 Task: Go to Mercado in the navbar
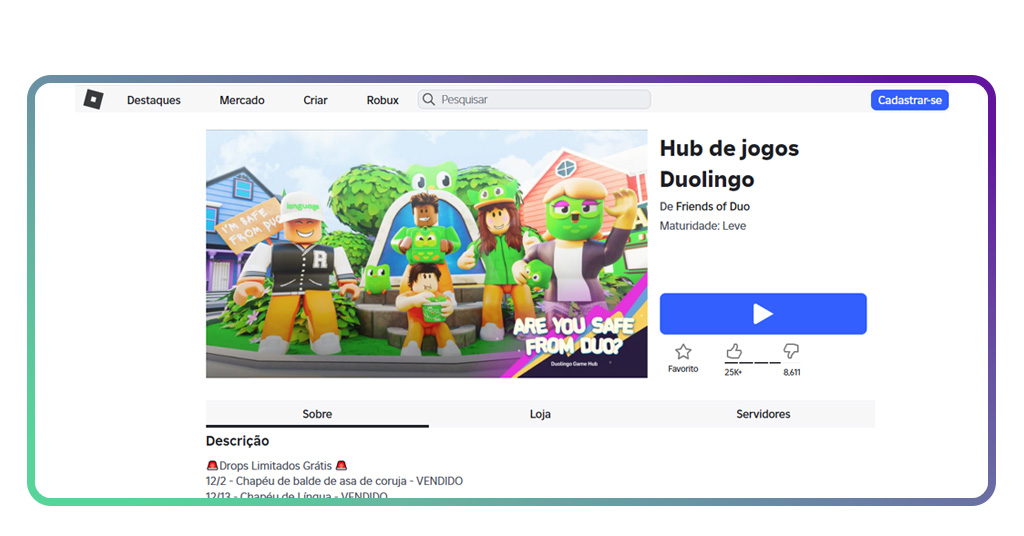pos(242,100)
